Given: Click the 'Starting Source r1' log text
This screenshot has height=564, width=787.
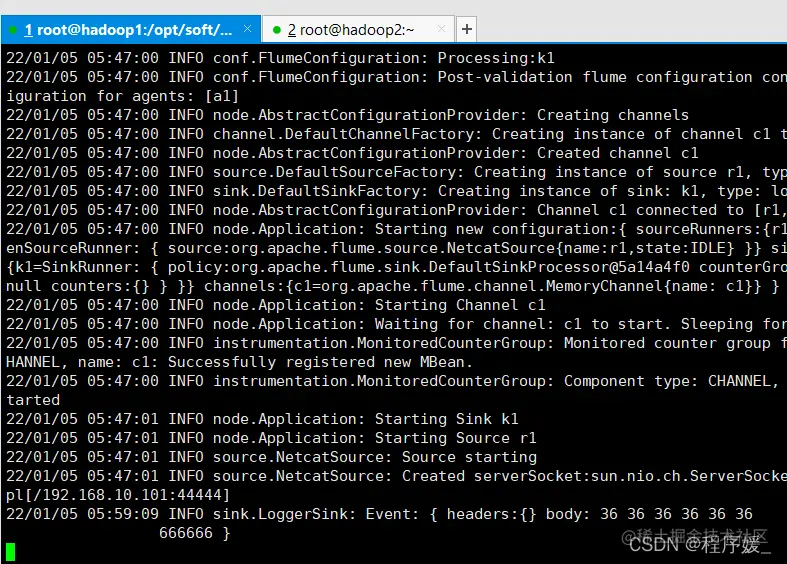Looking at the screenshot, I should pyautogui.click(x=456, y=439).
